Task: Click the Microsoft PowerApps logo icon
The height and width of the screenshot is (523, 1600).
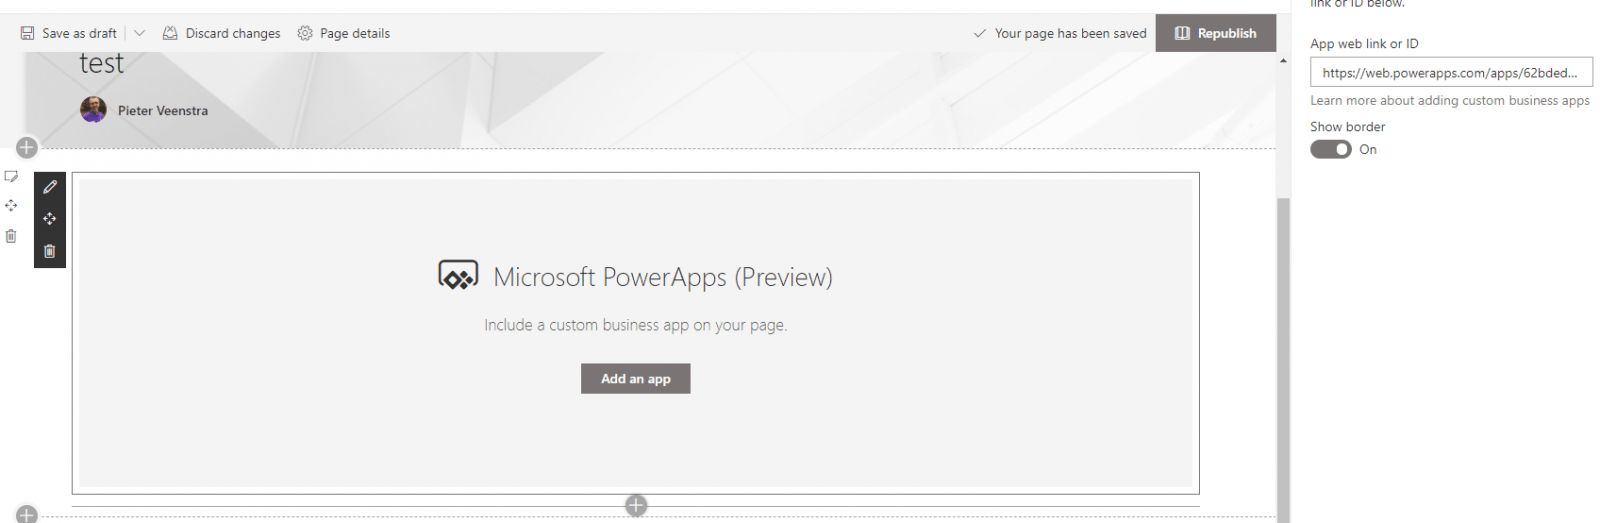Action: coord(458,276)
